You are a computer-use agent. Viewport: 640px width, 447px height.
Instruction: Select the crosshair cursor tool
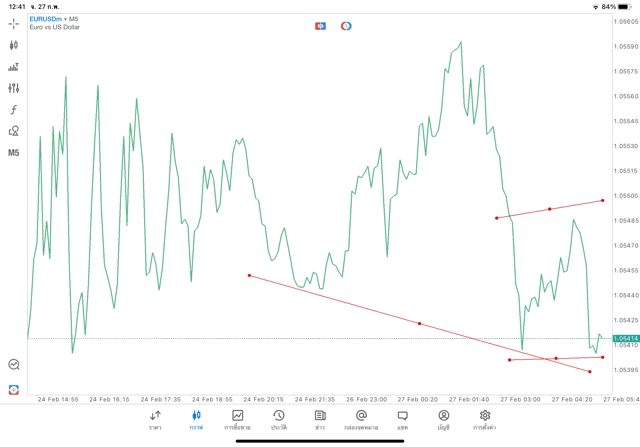(x=13, y=23)
